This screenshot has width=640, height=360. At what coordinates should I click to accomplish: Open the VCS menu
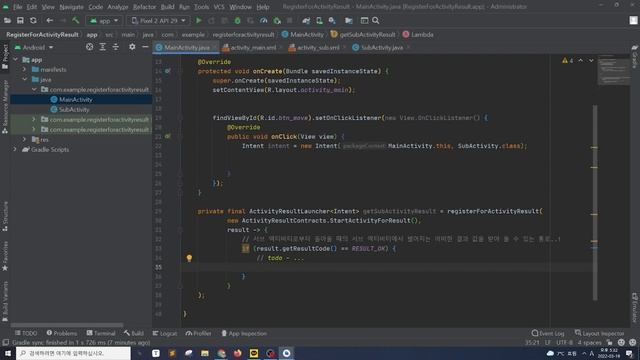click(219, 7)
